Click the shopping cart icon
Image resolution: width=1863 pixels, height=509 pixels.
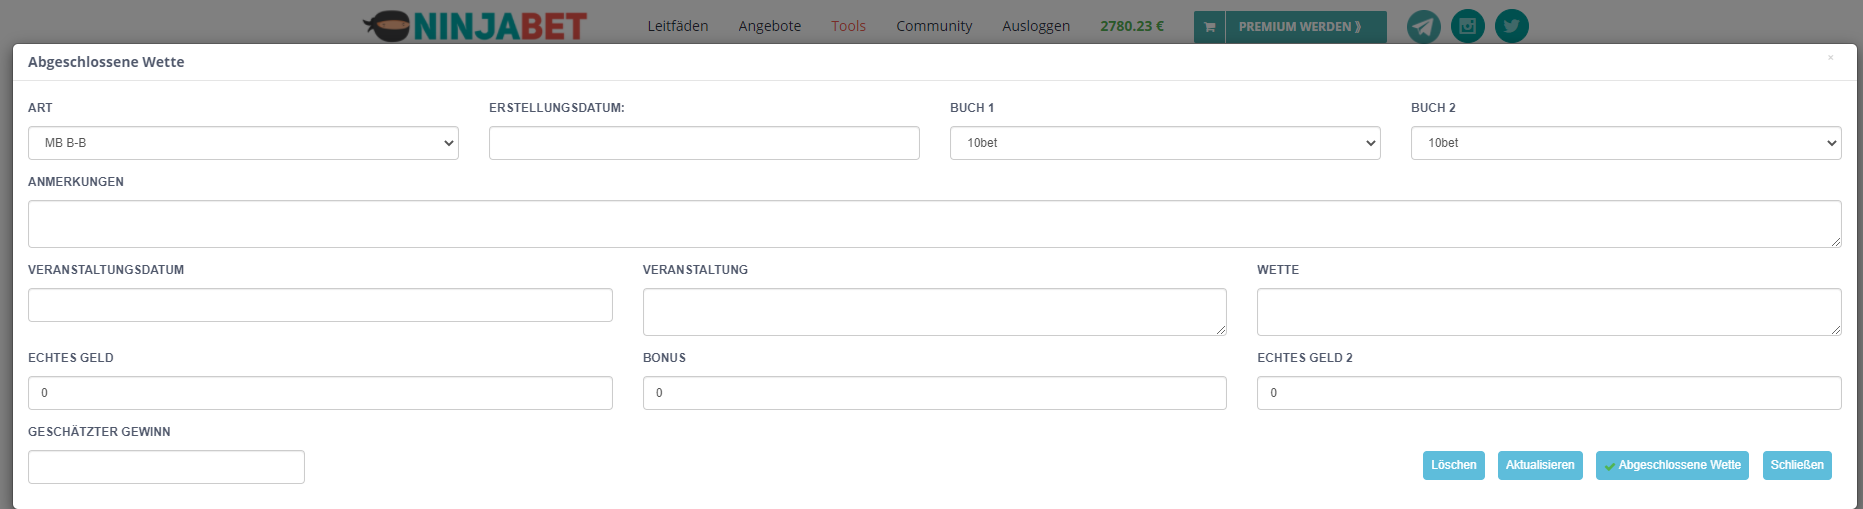(x=1209, y=27)
